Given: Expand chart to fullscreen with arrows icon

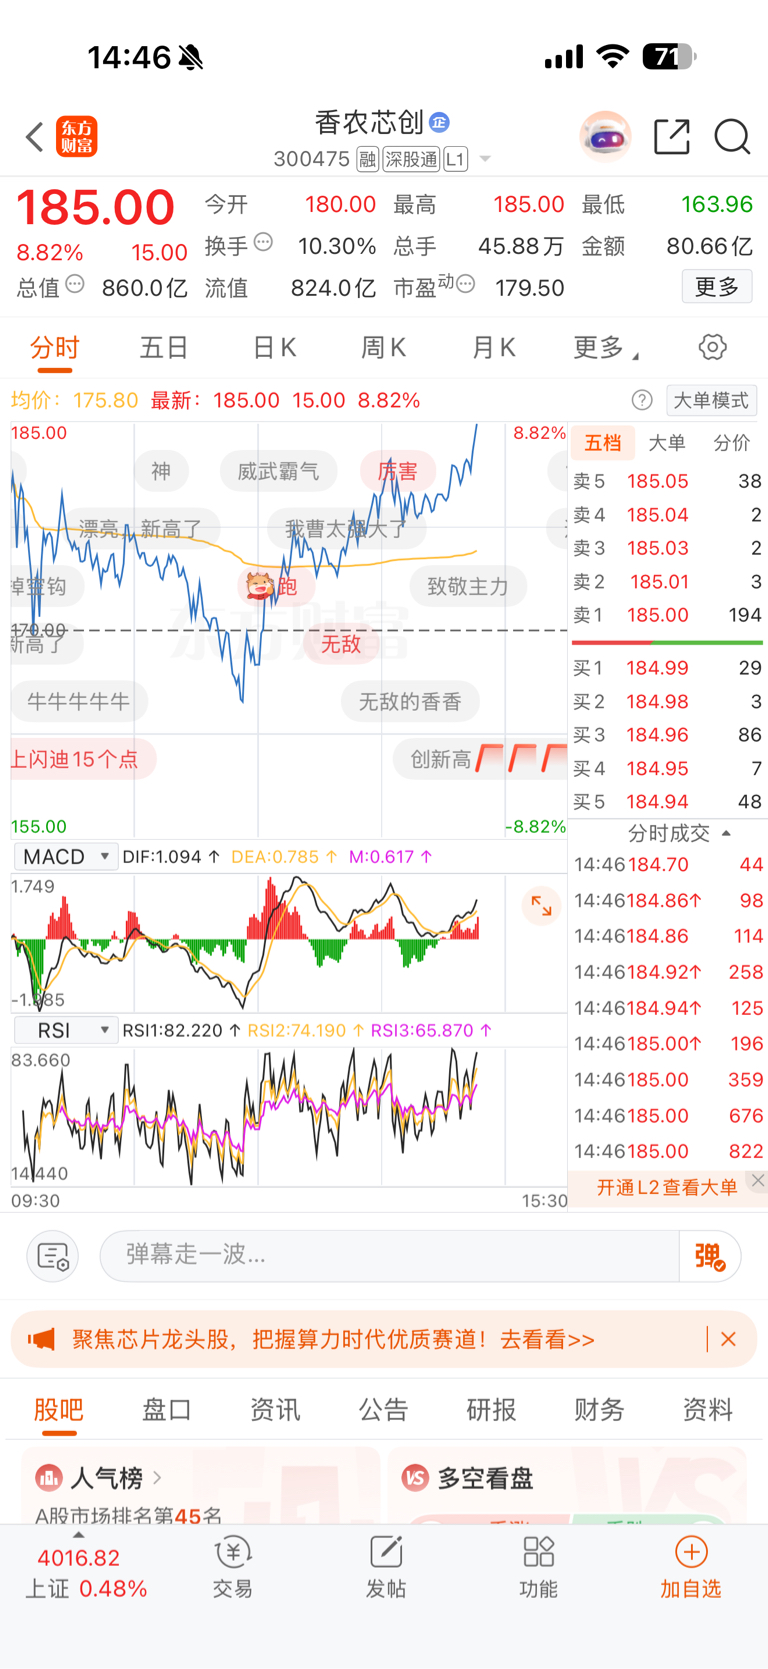Looking at the screenshot, I should (541, 906).
